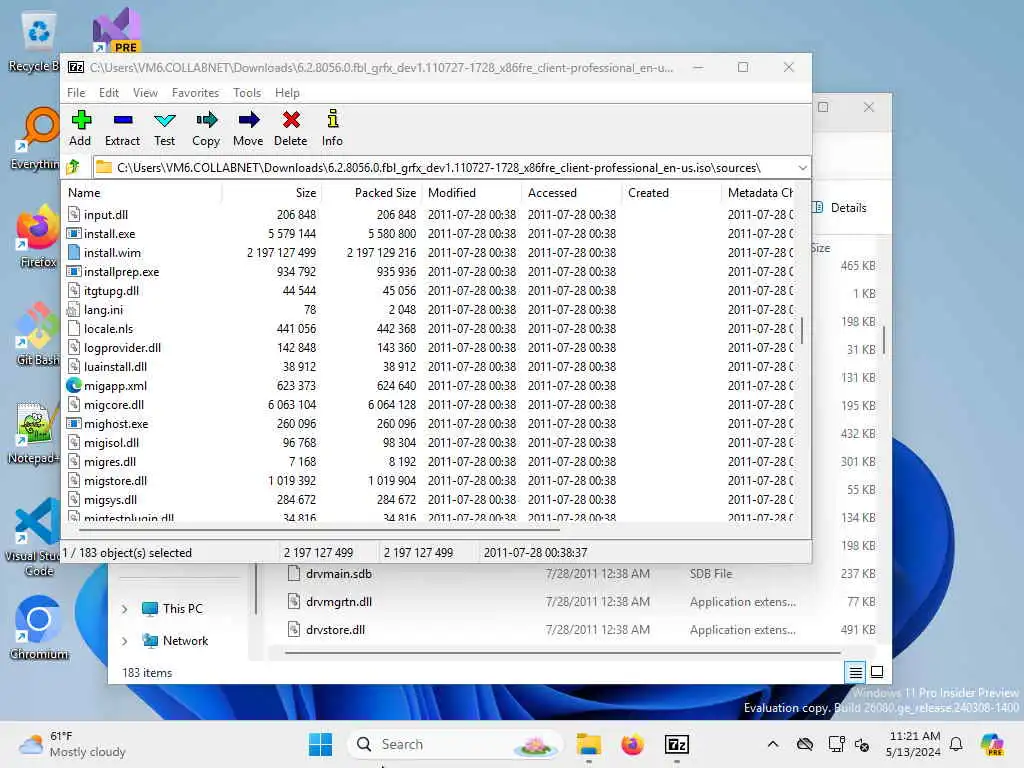Select the input.dll file
The width and height of the screenshot is (1024, 768).
(x=106, y=215)
